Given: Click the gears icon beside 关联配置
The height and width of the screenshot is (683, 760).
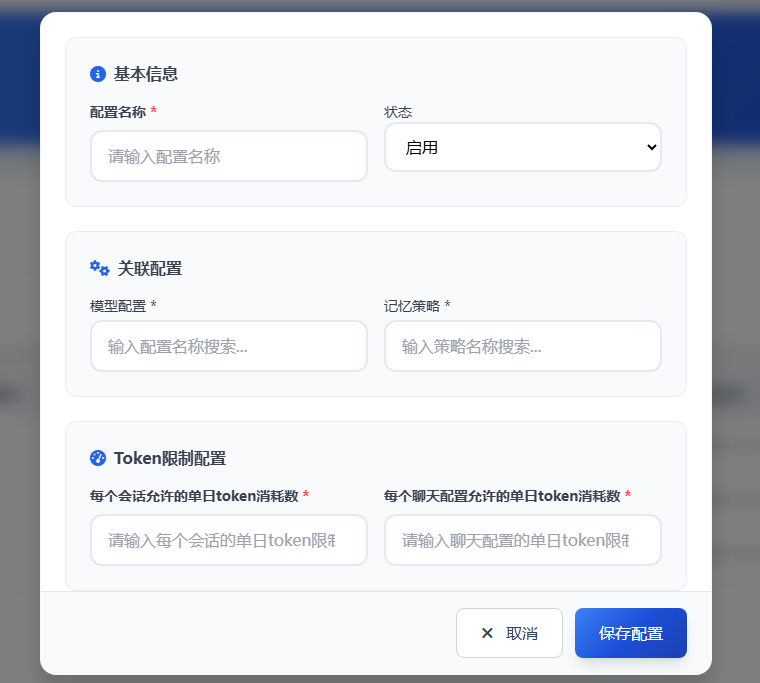Looking at the screenshot, I should [100, 268].
